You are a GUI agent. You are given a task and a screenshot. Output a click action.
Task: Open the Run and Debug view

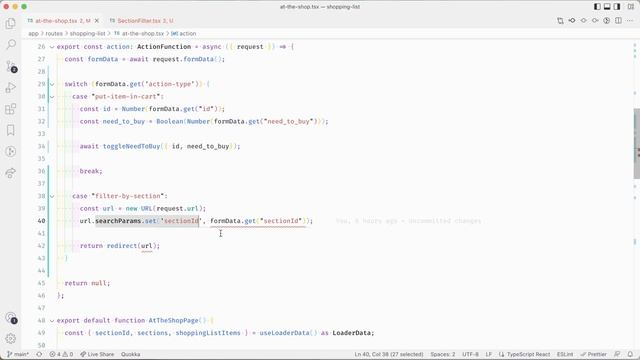click(11, 88)
